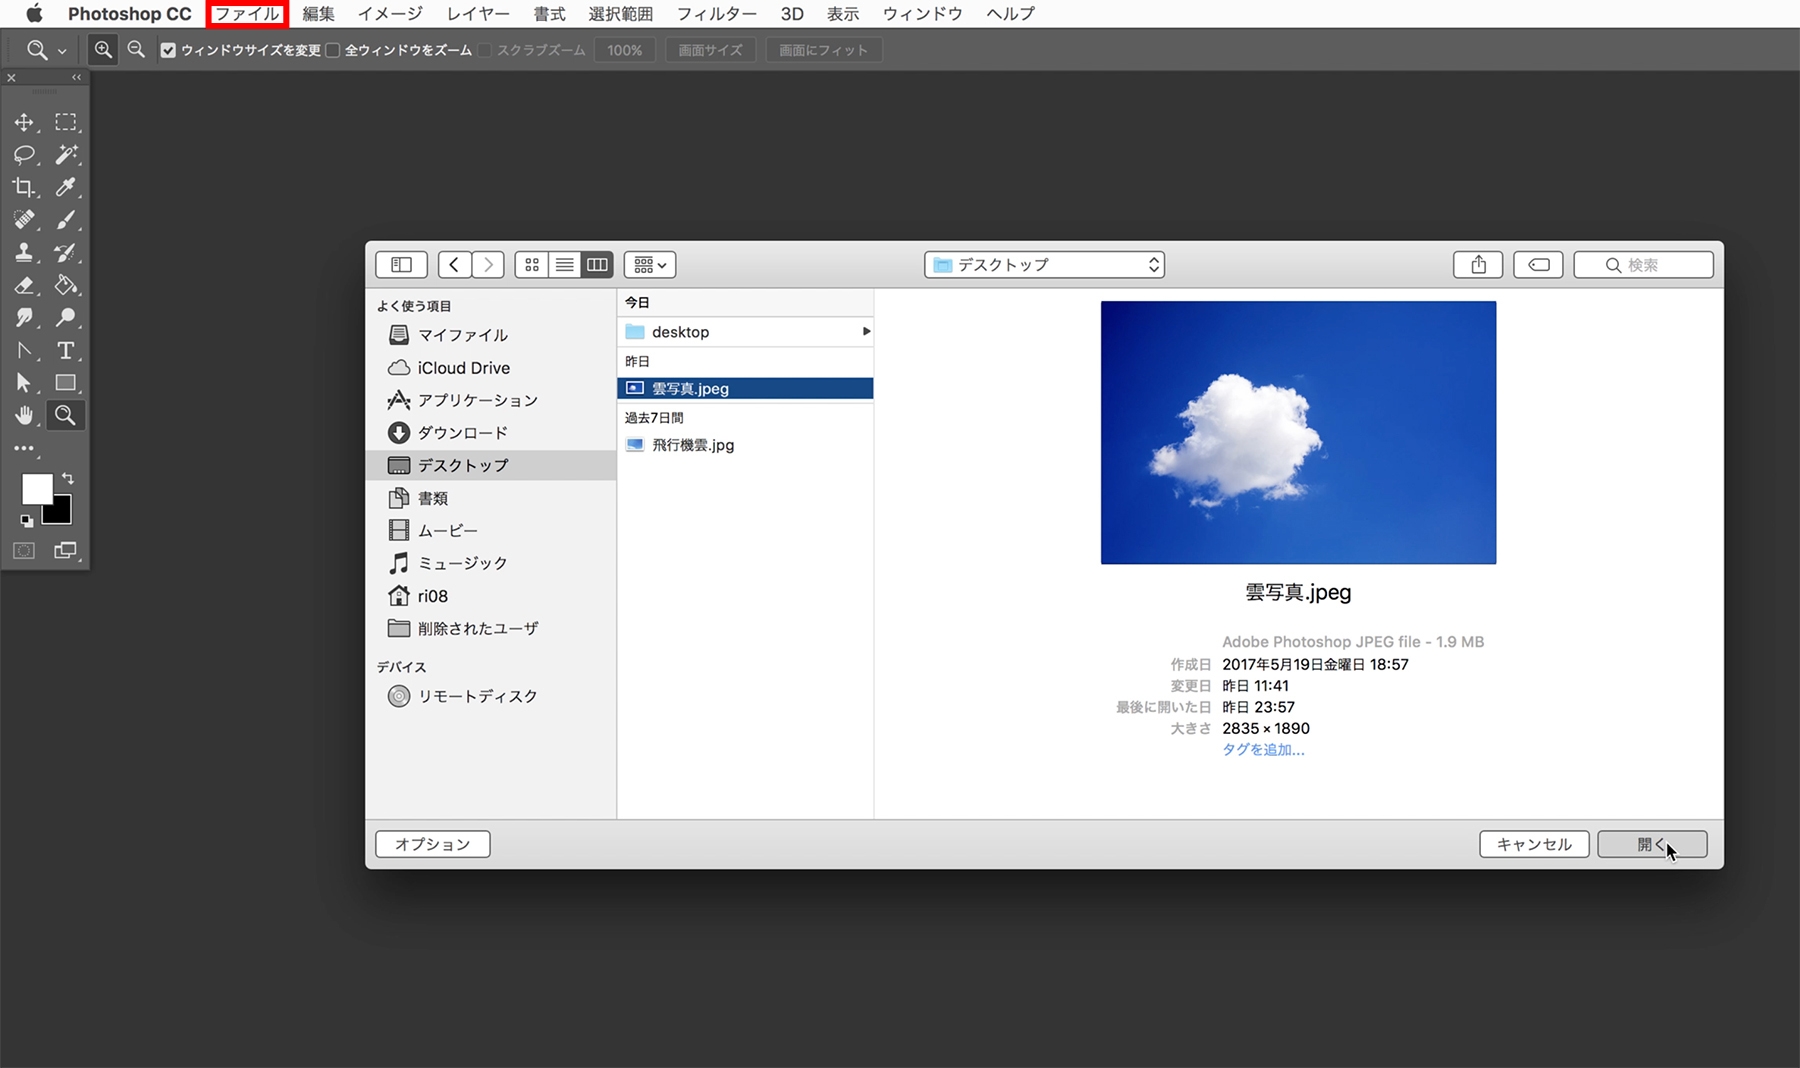
Task: Open the Zoom tool preset picker
Action: 45,50
